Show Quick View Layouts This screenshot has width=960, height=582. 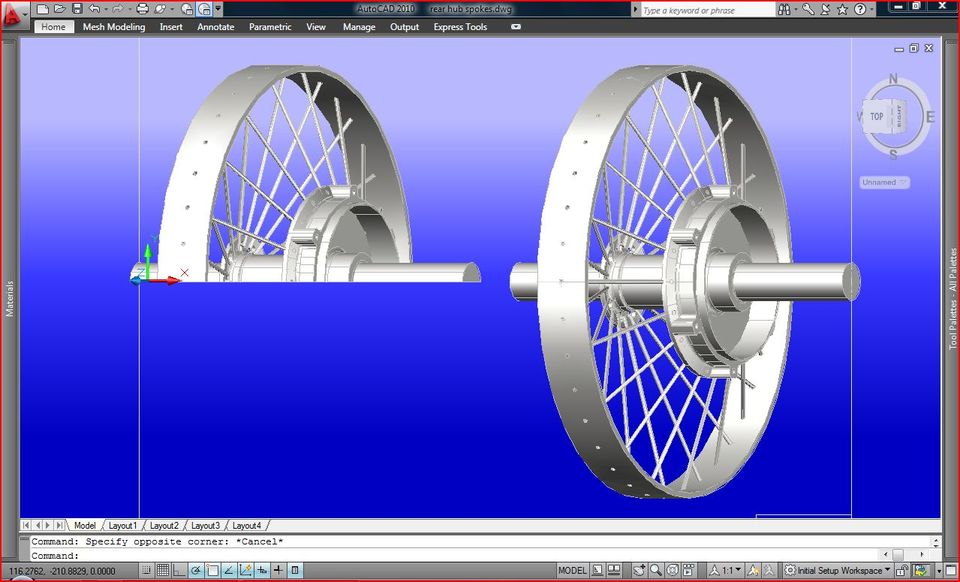tap(597, 571)
